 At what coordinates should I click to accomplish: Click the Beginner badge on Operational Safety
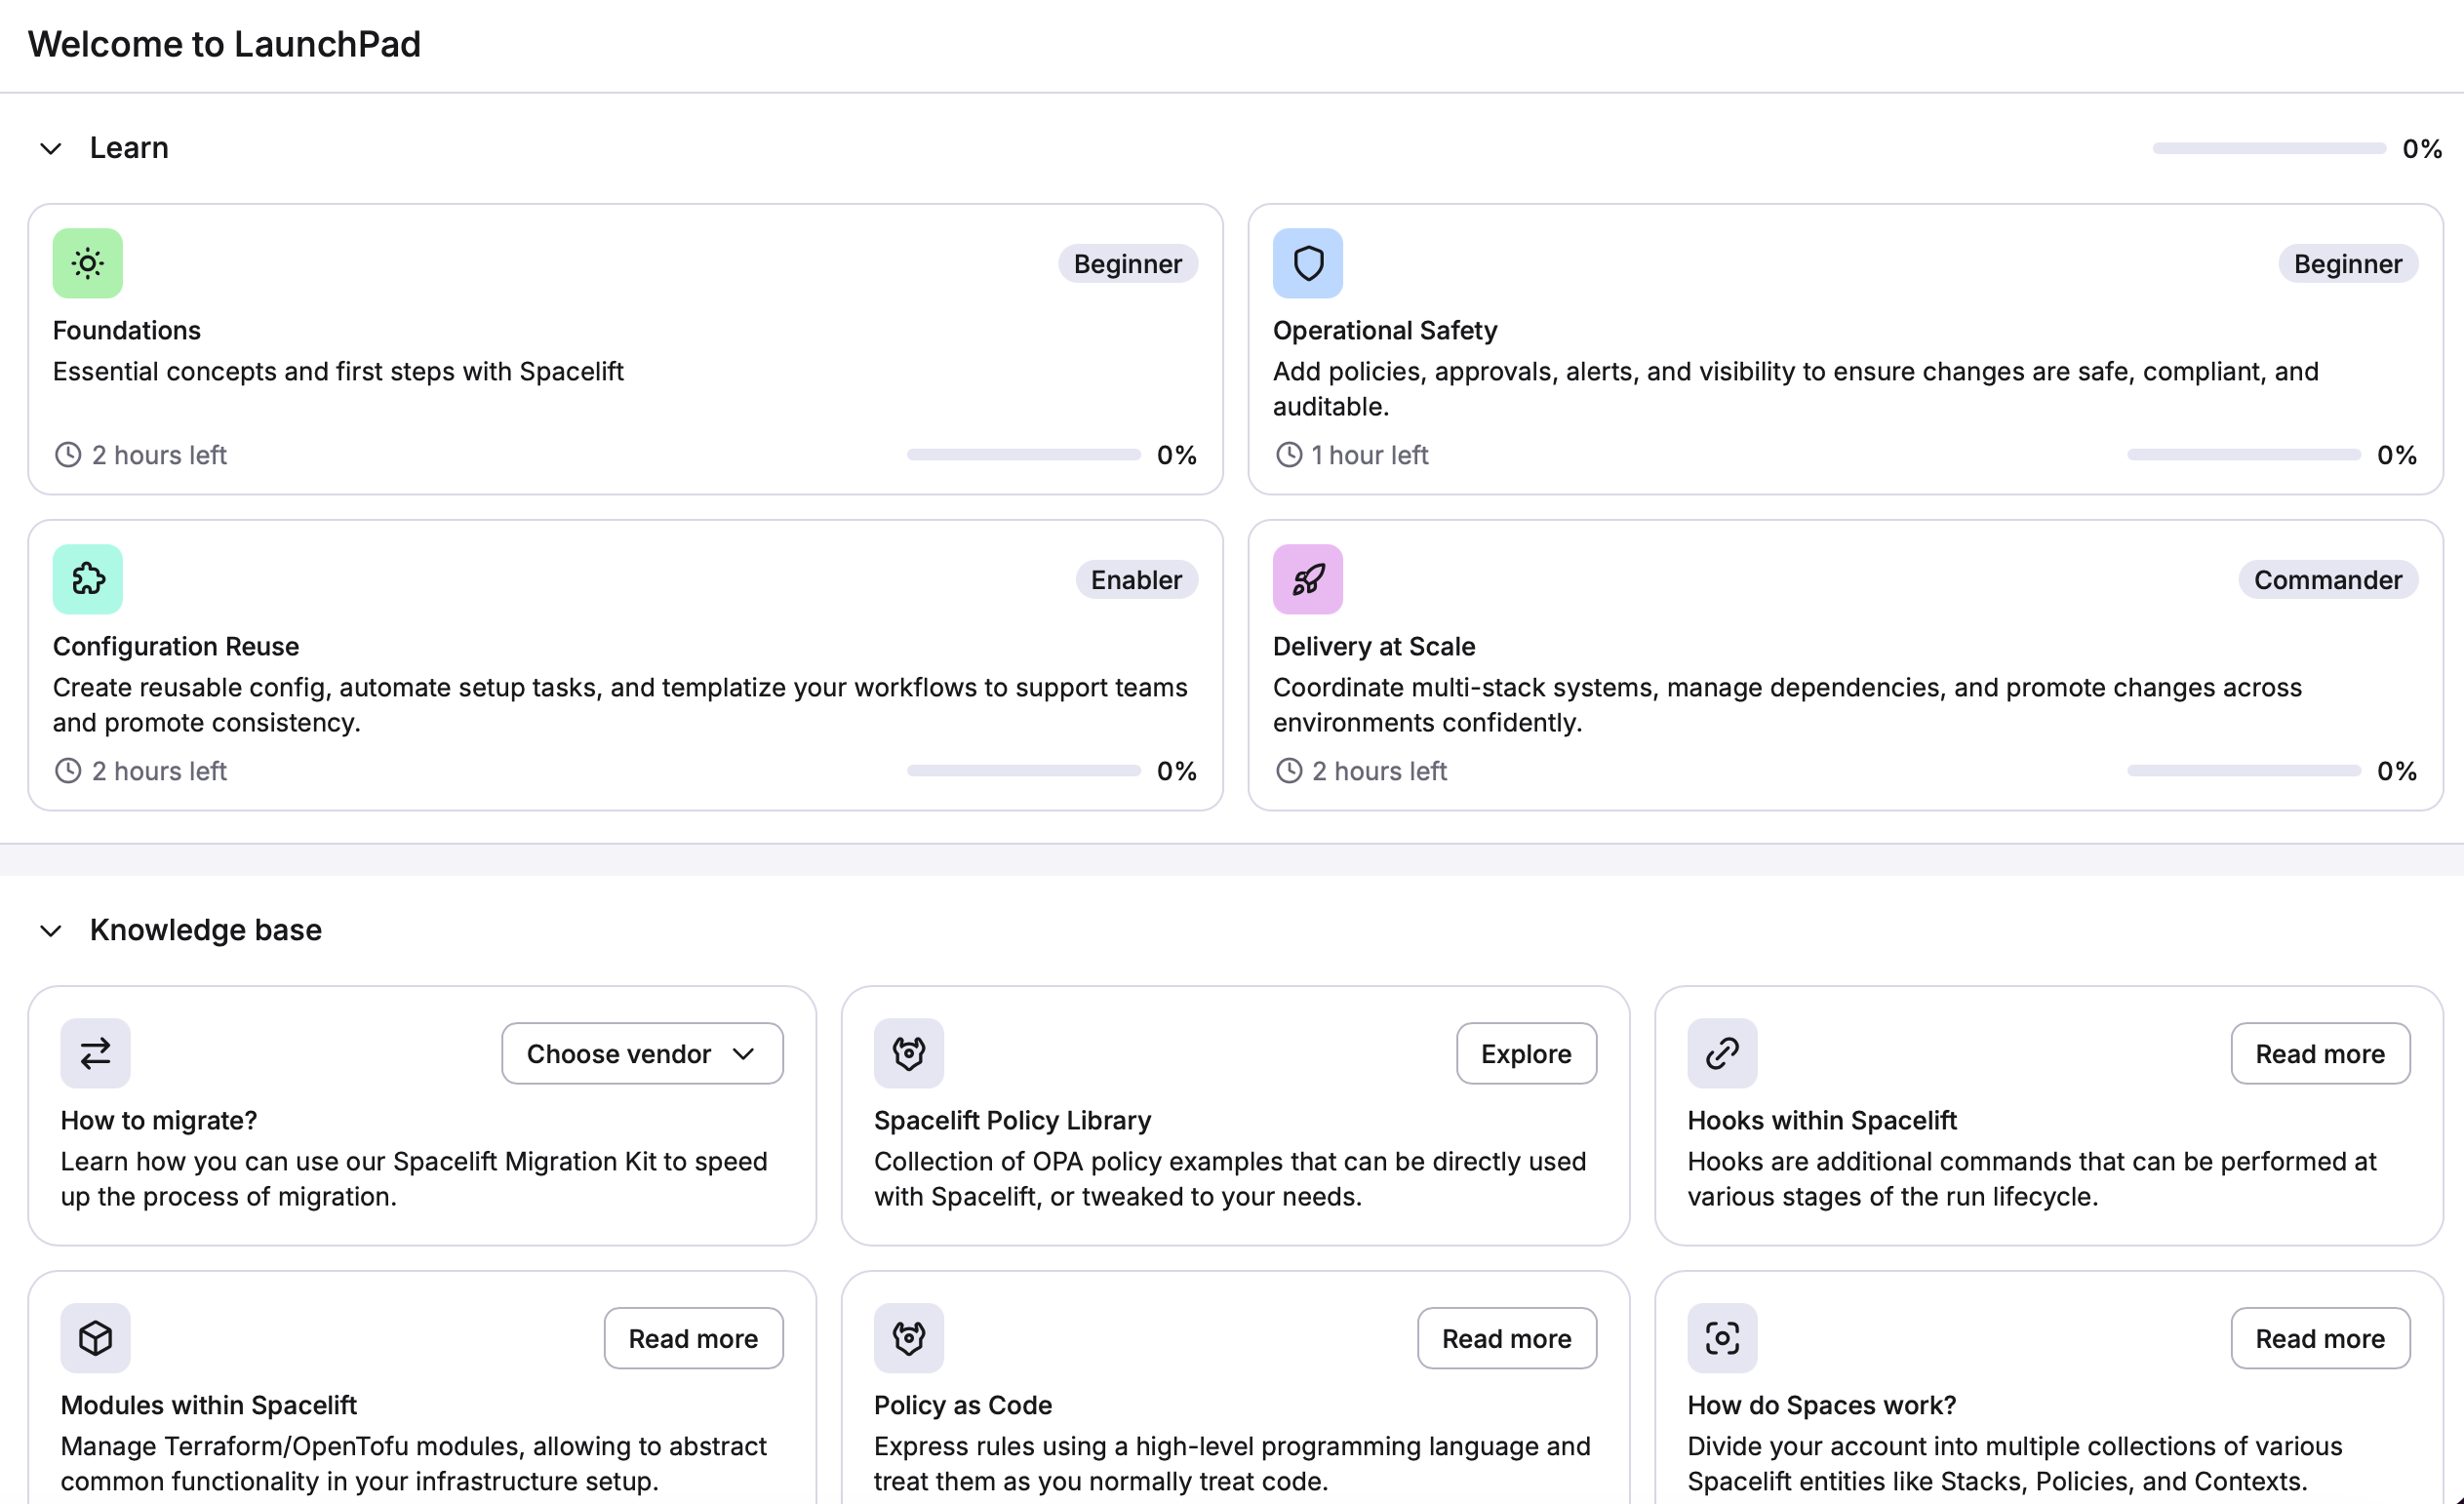[x=2348, y=263]
